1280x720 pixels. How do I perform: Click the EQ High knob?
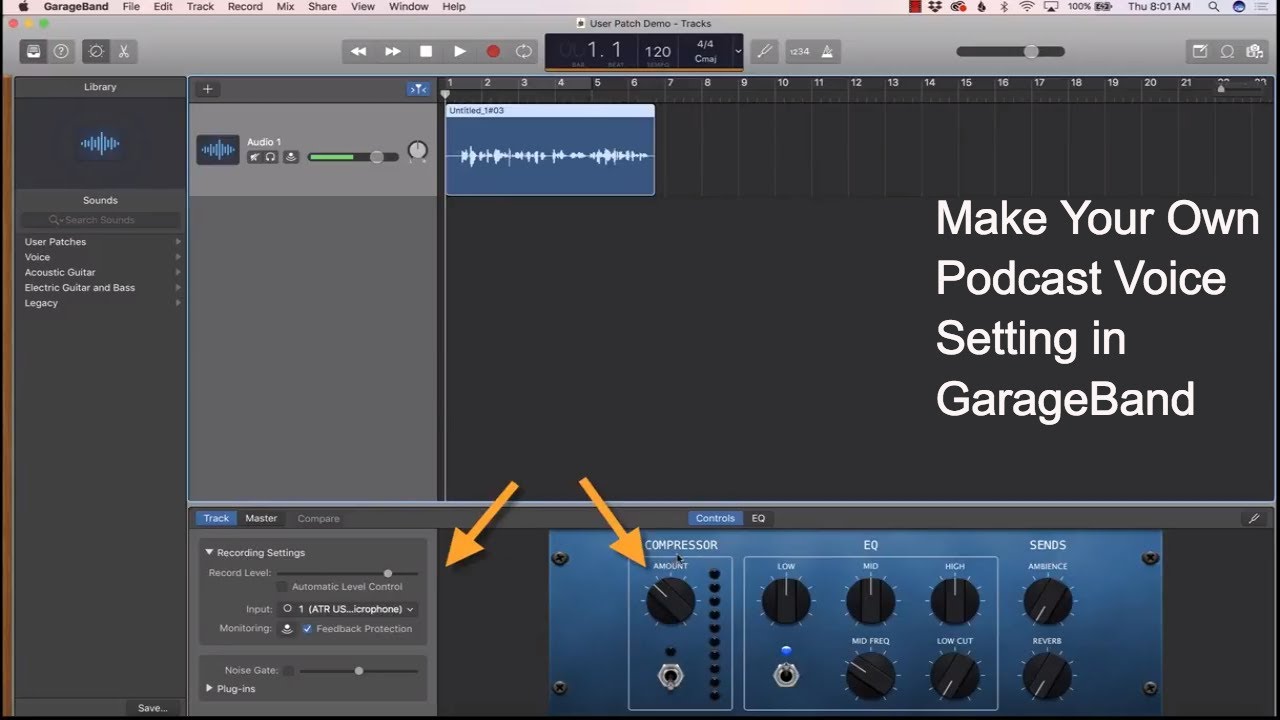click(955, 601)
